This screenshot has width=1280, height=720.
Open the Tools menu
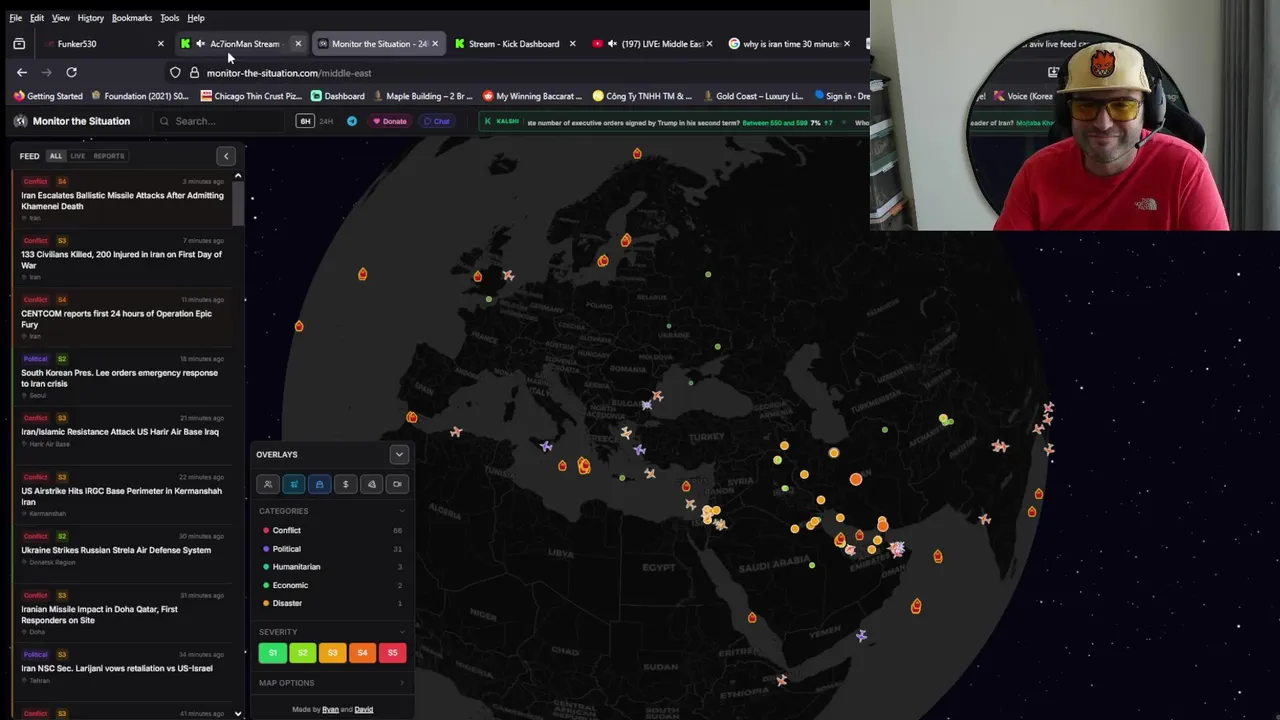pos(169,18)
